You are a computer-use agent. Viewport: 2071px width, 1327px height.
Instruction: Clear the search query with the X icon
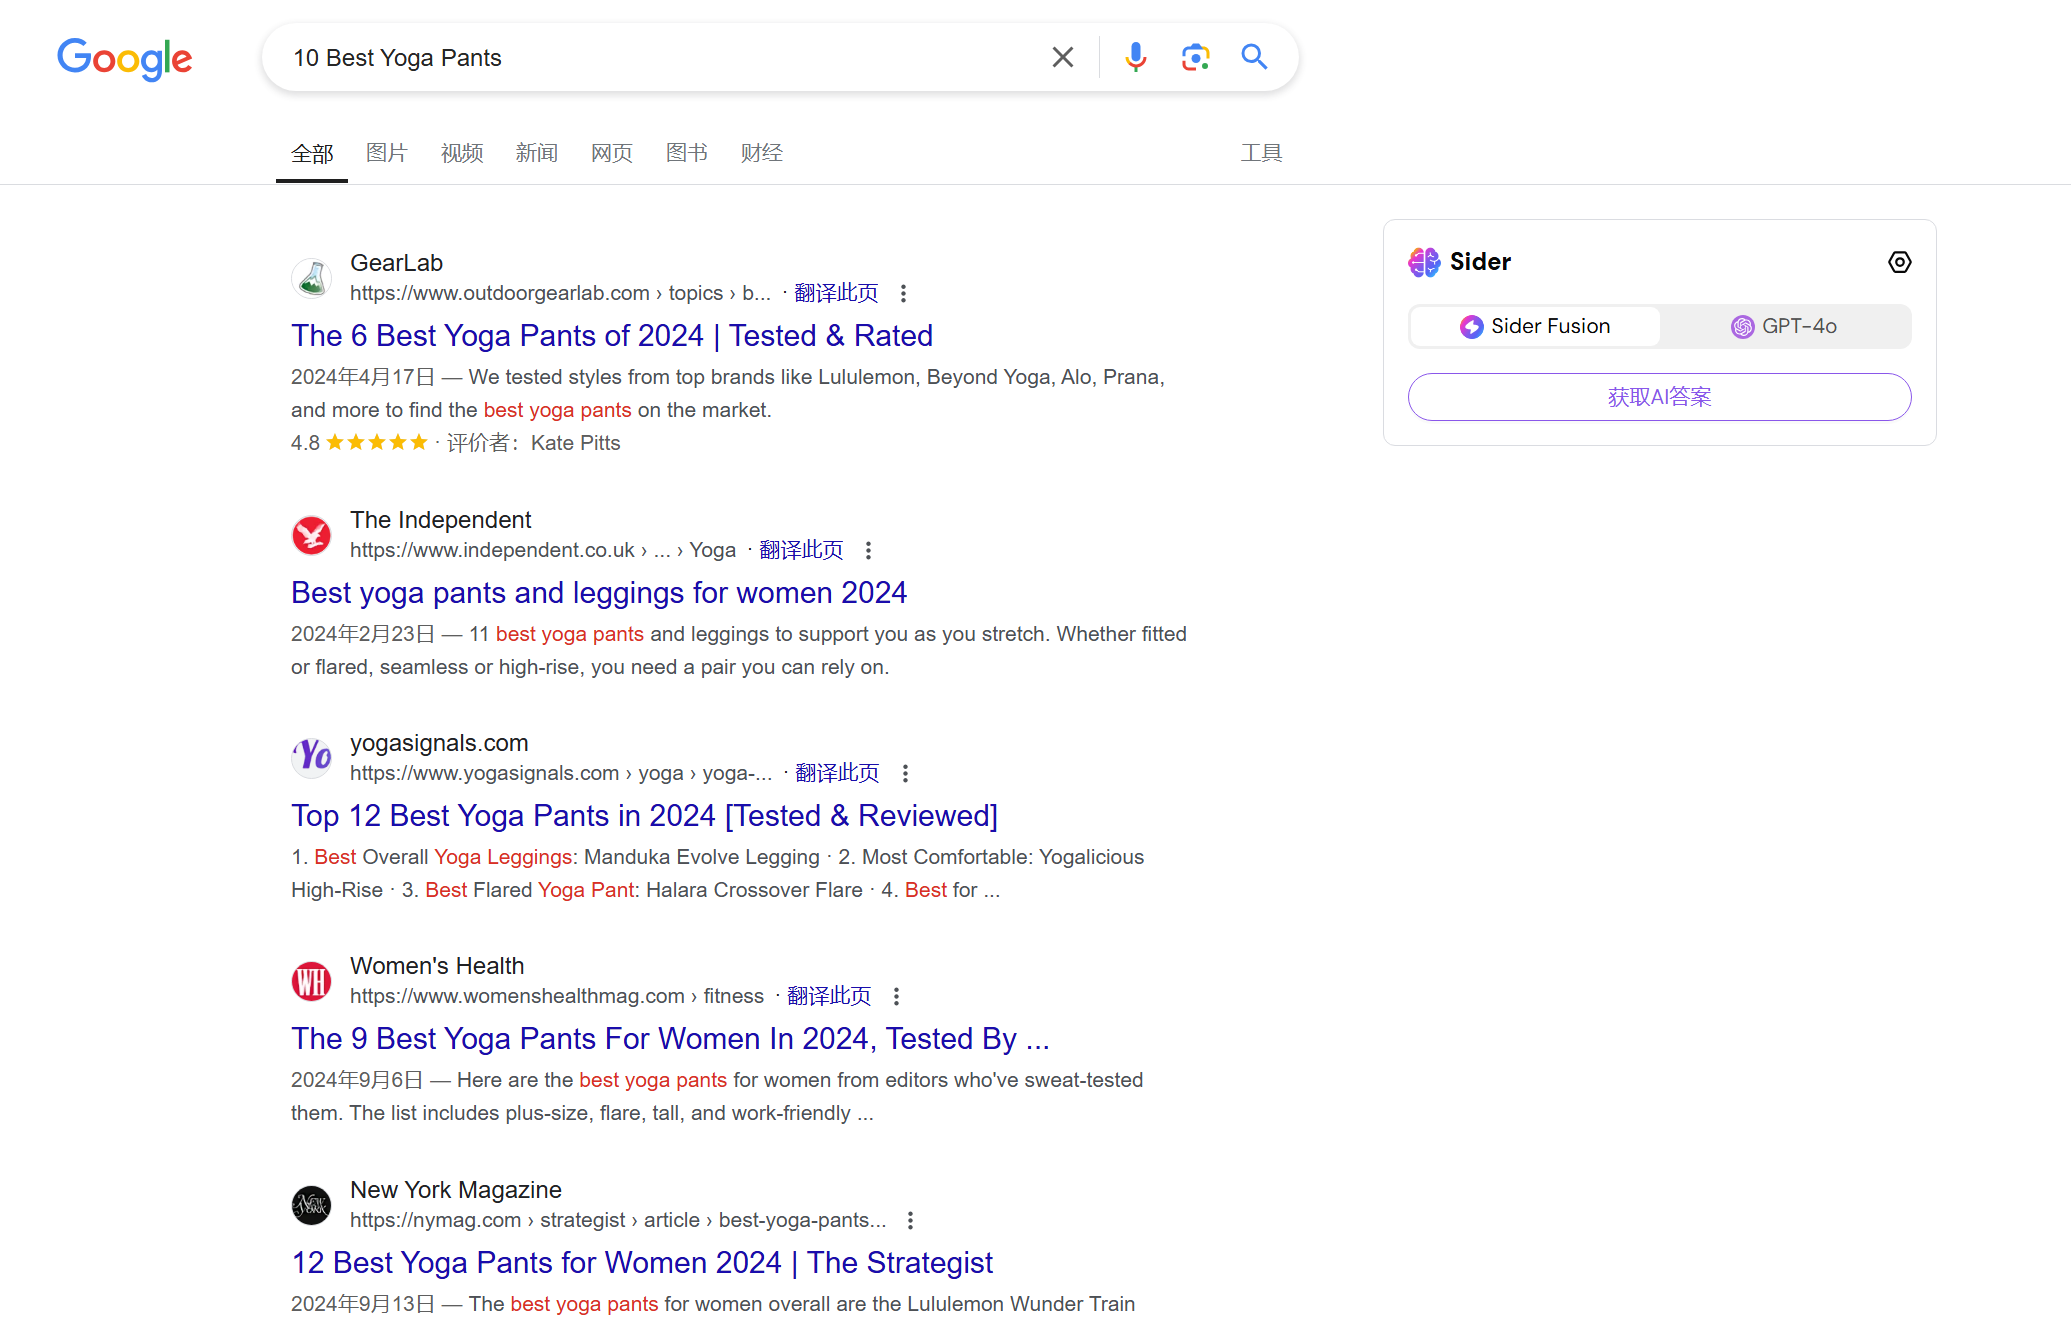(1063, 57)
